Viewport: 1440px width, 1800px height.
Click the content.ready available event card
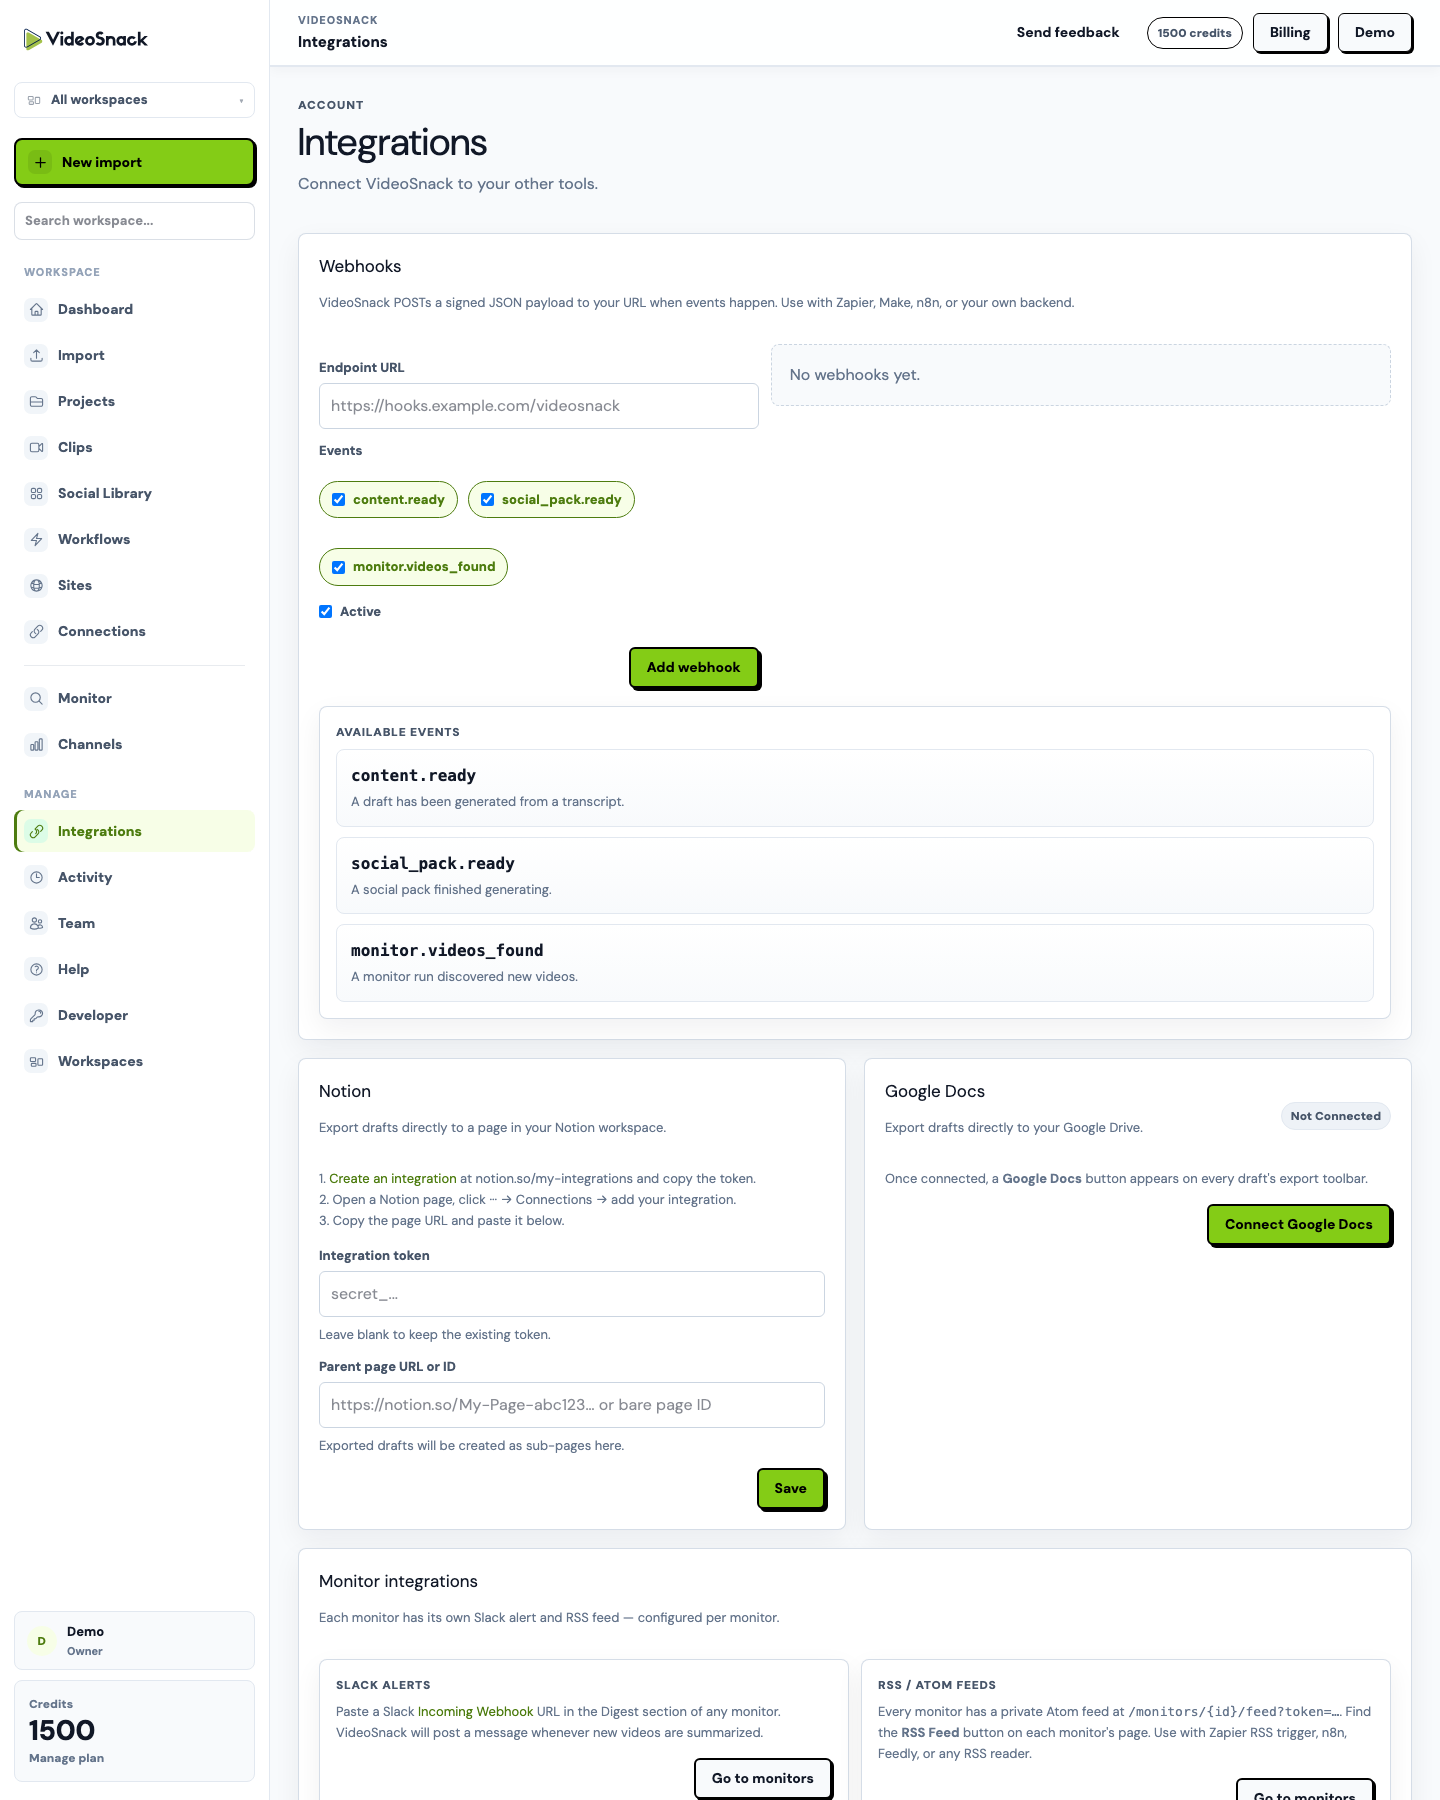pos(855,788)
